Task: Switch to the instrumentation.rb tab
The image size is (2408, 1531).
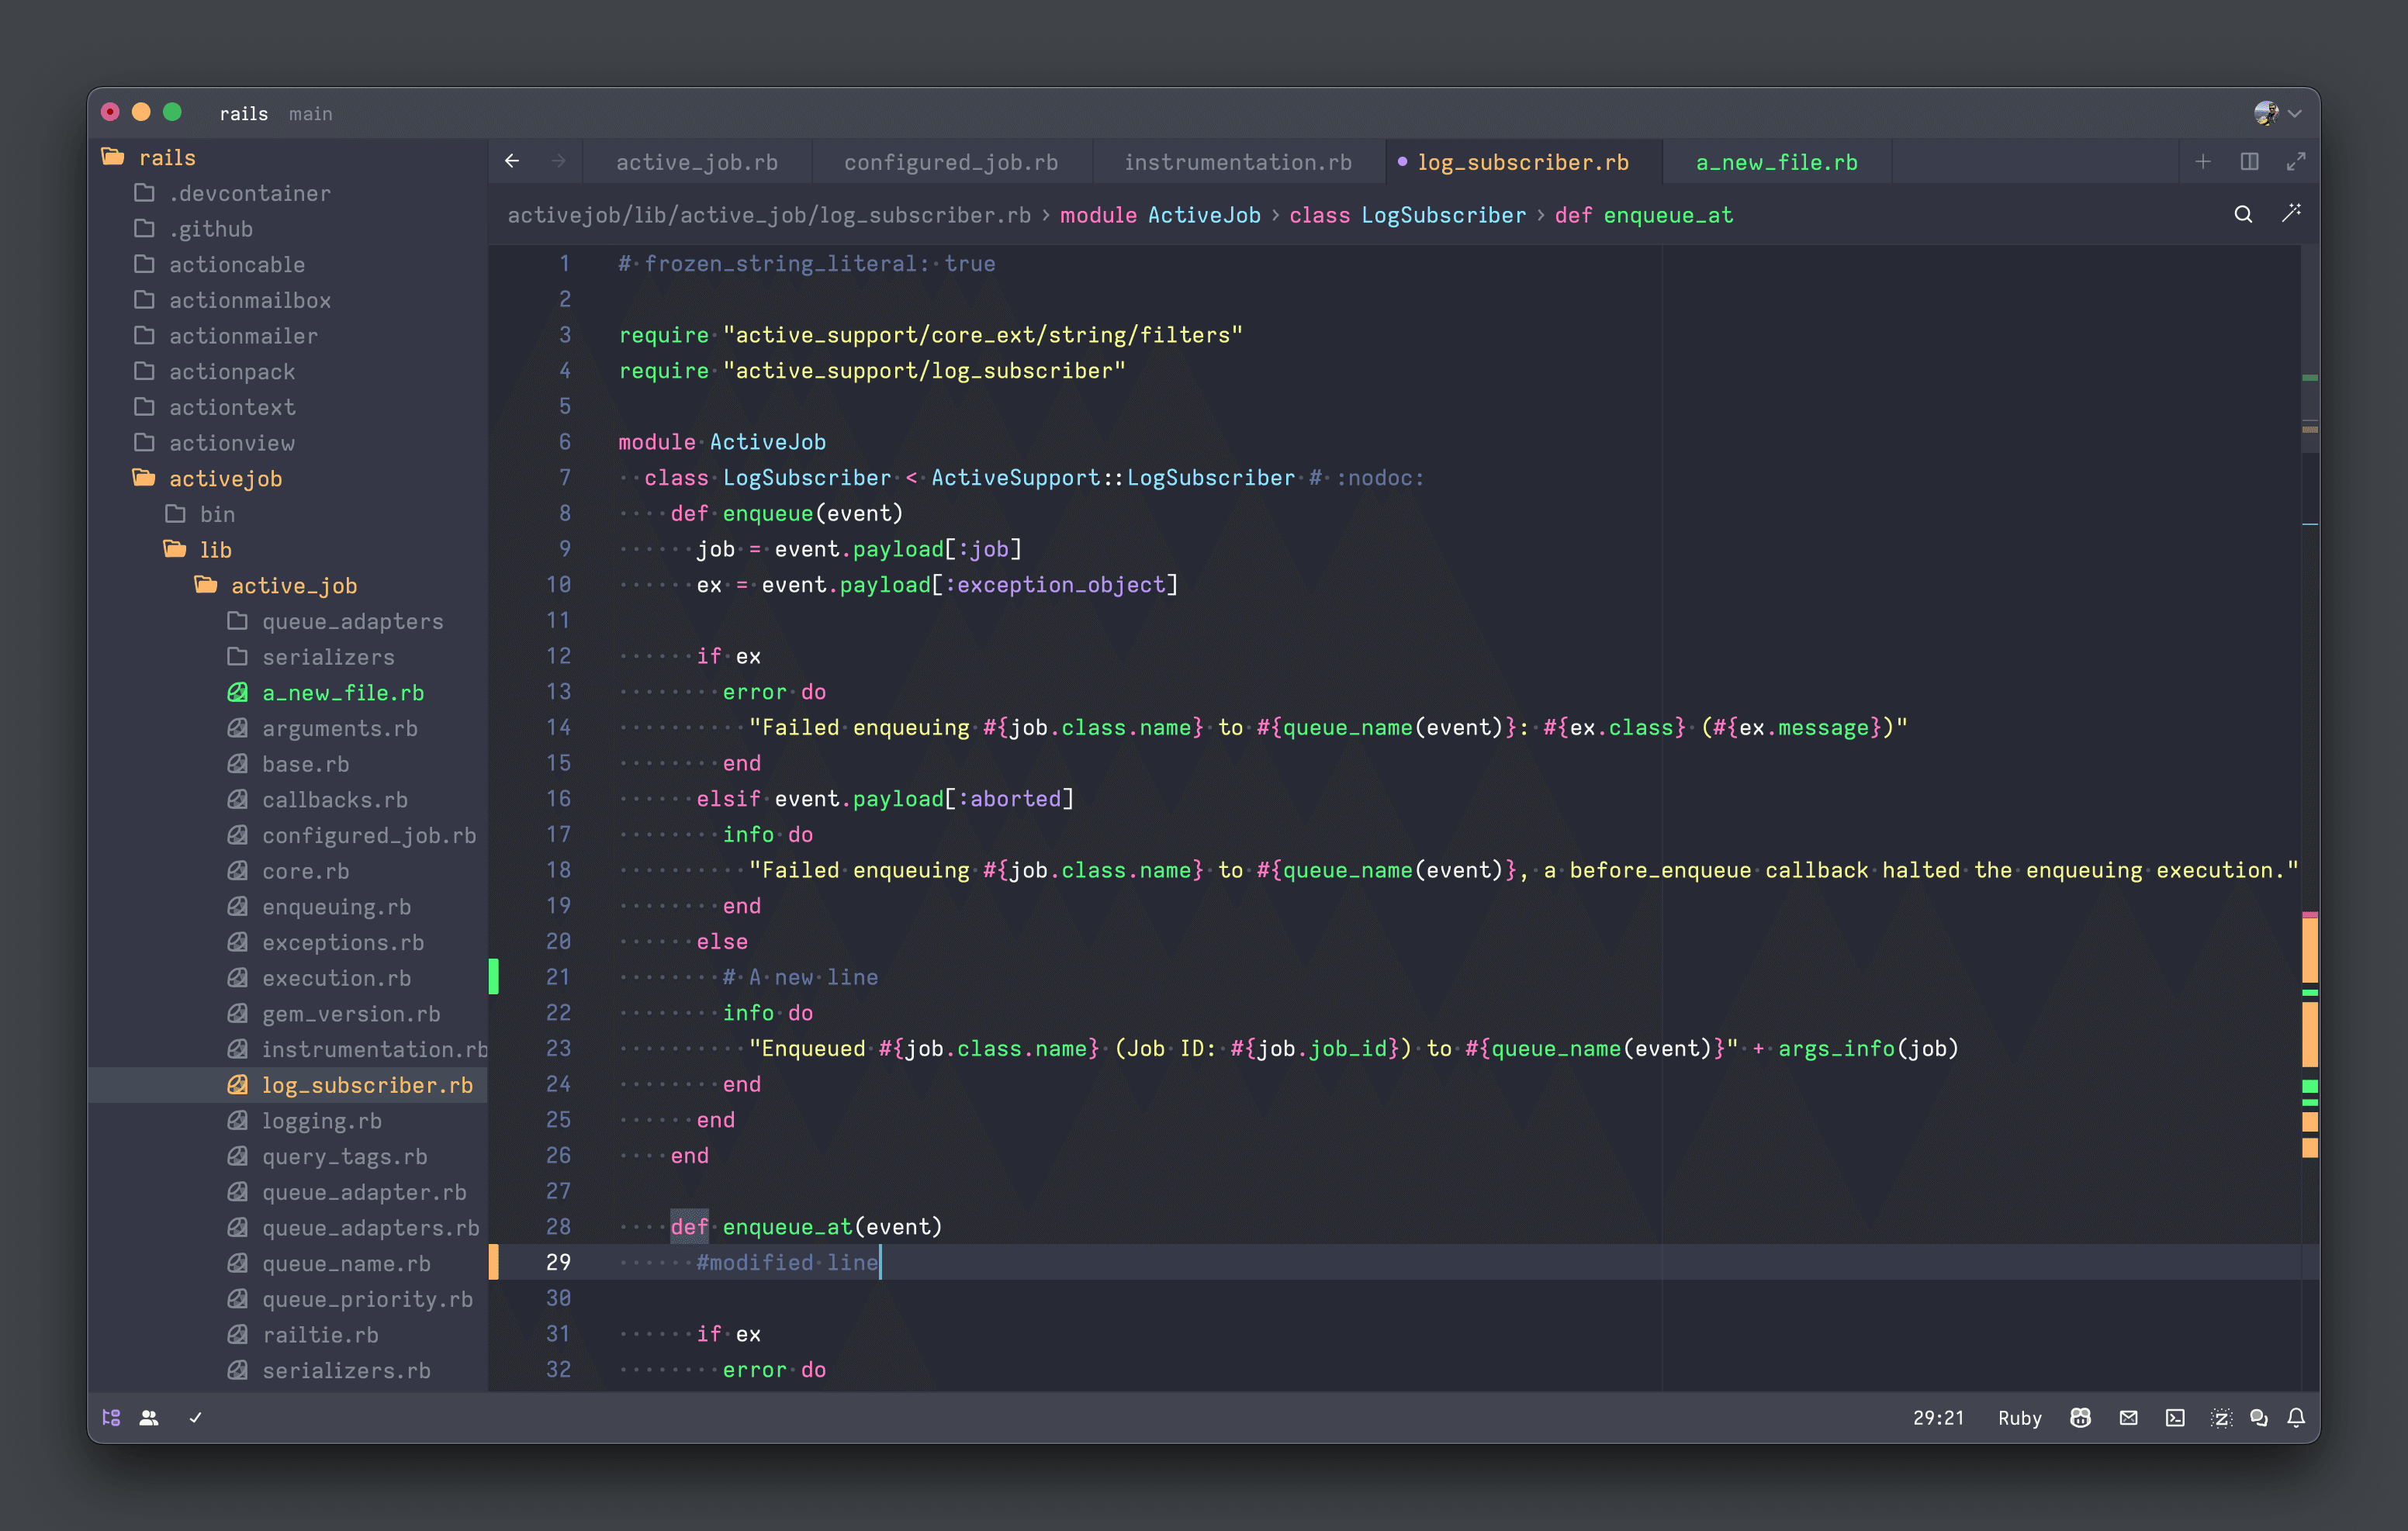Action: point(1237,162)
